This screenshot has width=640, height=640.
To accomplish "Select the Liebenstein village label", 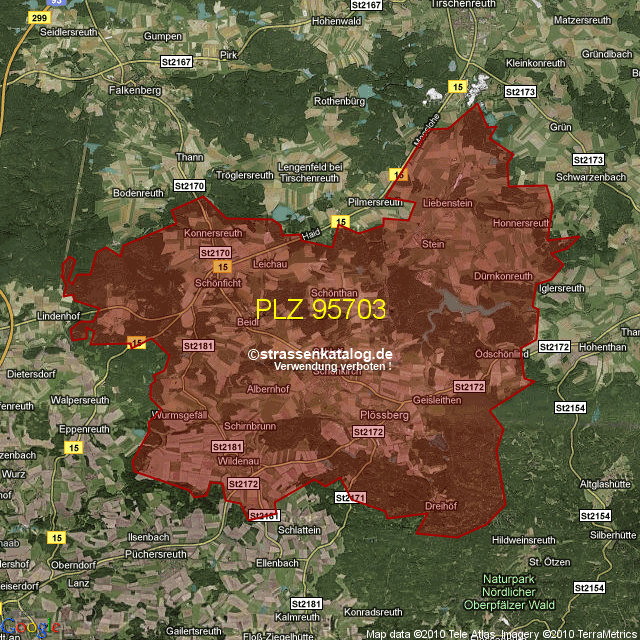I will [x=447, y=203].
